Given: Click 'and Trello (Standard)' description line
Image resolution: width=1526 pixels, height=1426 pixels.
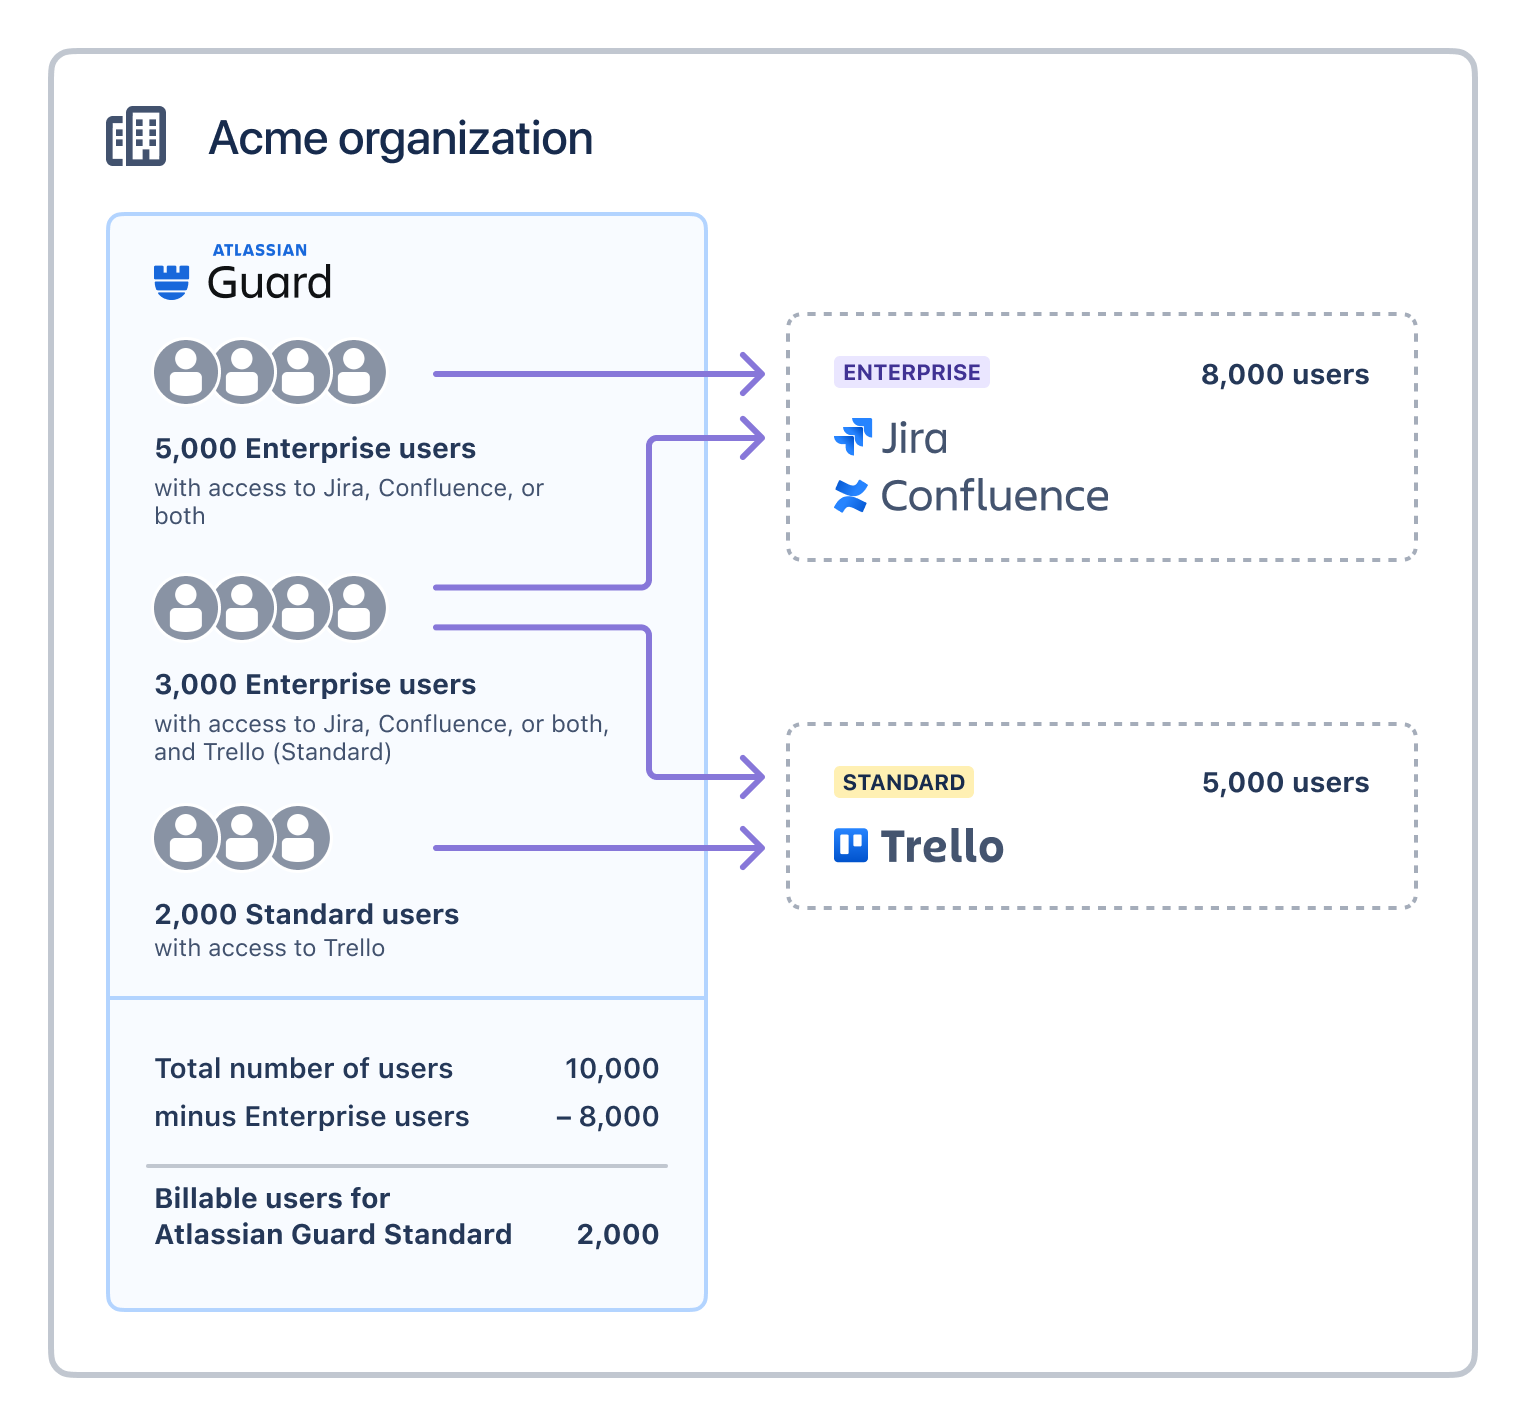Looking at the screenshot, I should pos(273,752).
